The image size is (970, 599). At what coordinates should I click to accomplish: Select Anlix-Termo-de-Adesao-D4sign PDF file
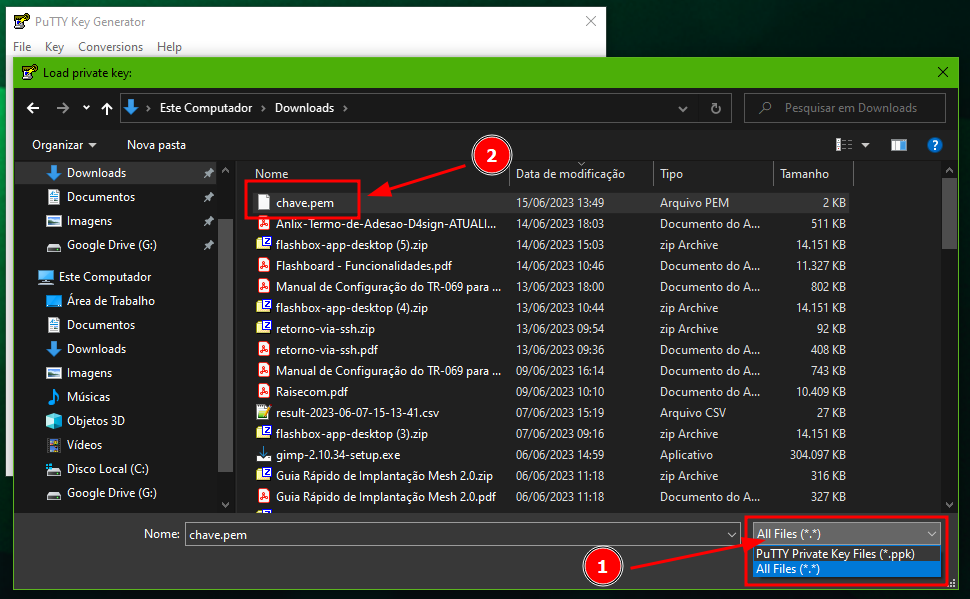pyautogui.click(x=385, y=224)
